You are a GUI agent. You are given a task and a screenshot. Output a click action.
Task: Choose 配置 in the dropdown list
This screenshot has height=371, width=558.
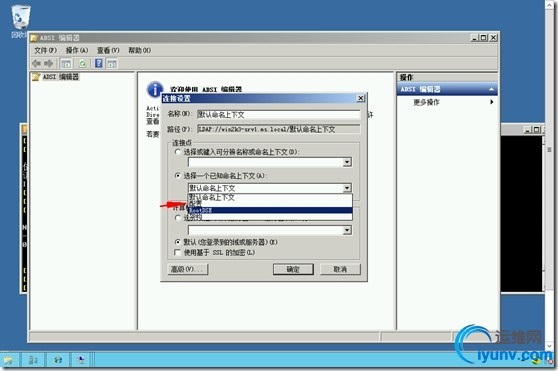tap(270, 203)
